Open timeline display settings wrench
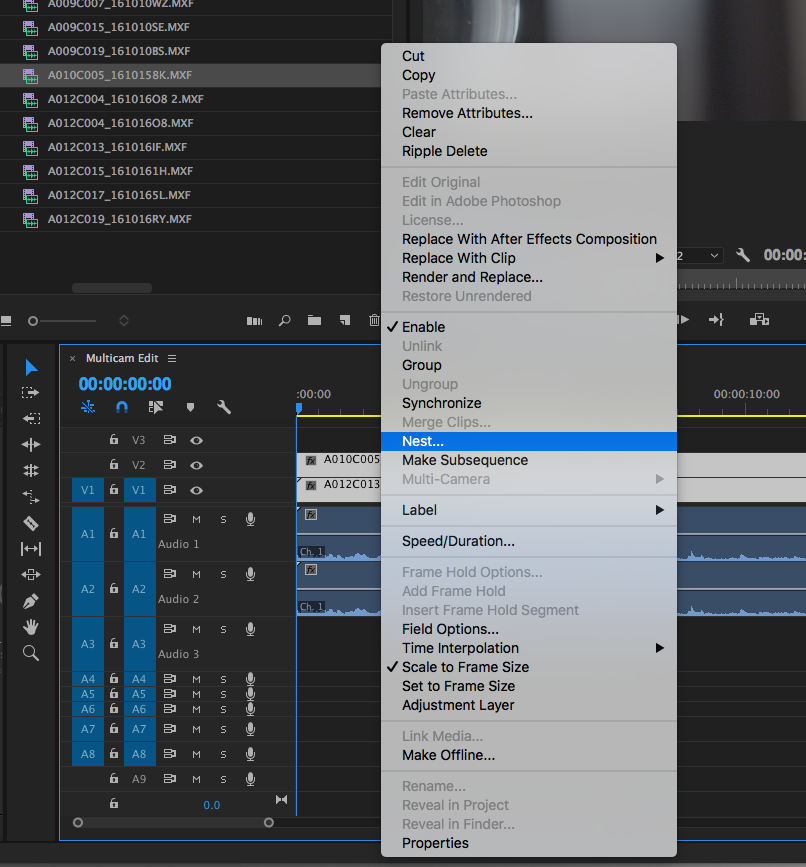Image resolution: width=806 pixels, height=867 pixels. pyautogui.click(x=224, y=407)
